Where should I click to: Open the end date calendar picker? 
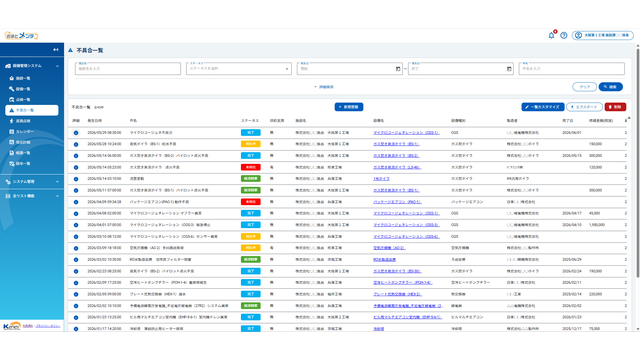(x=509, y=69)
